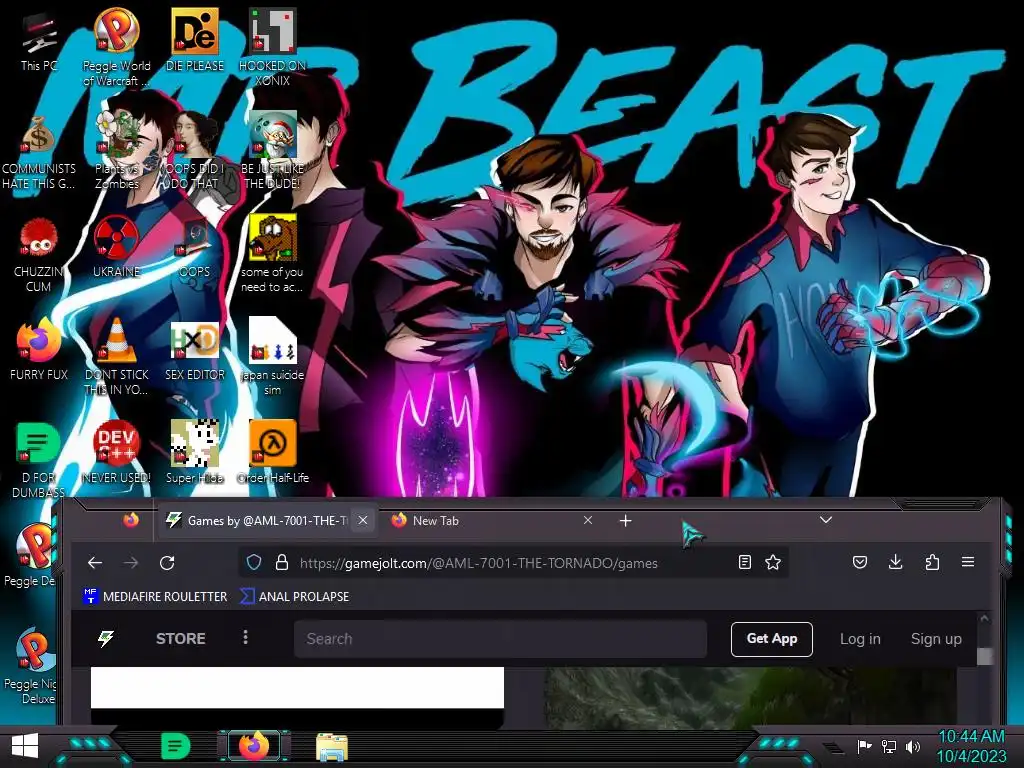Image resolution: width=1024 pixels, height=768 pixels.
Task: Open COMMUNISTS HATE THIS G... money bag shortcut
Action: 39,152
